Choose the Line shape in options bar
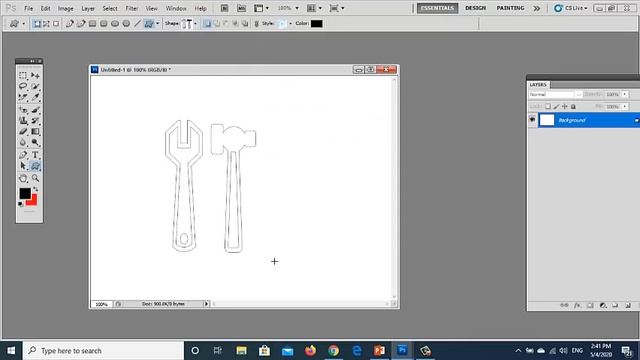Viewport: 640px width, 360px height. 138,24
